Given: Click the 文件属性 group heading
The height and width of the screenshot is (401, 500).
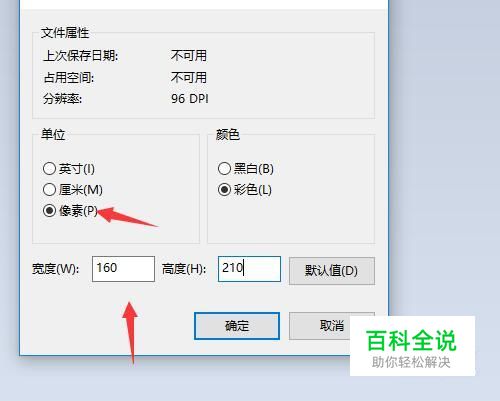Looking at the screenshot, I should (x=65, y=33).
